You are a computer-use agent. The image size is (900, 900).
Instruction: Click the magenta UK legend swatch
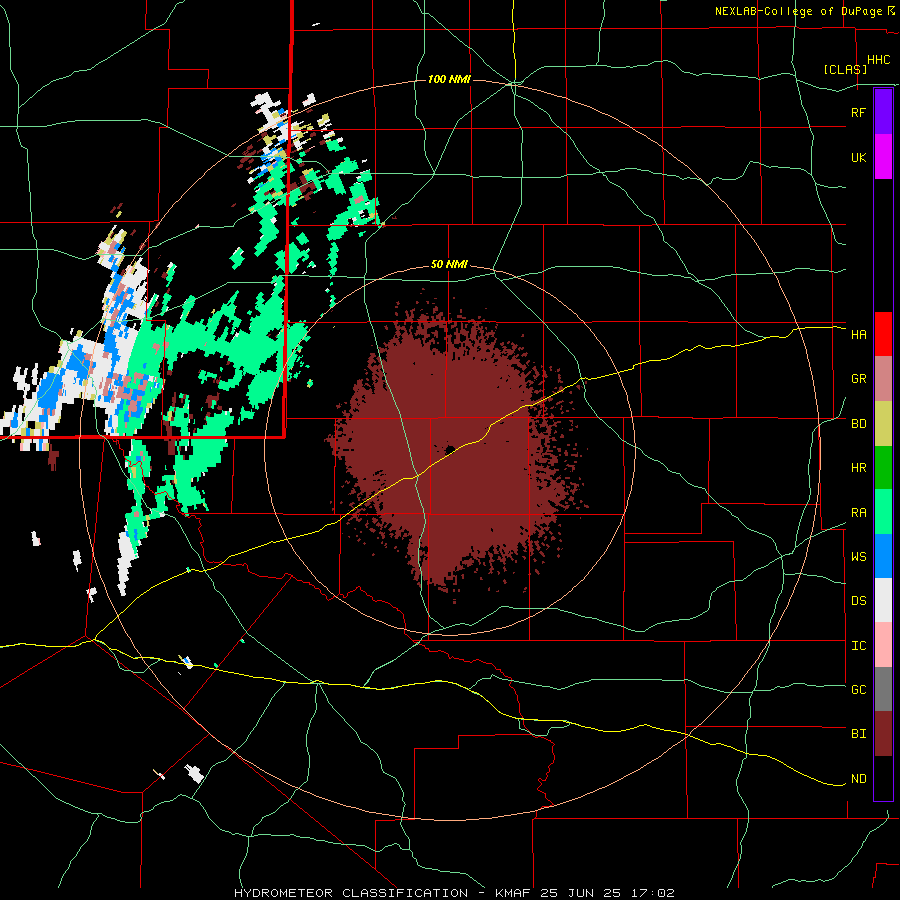pos(883,157)
